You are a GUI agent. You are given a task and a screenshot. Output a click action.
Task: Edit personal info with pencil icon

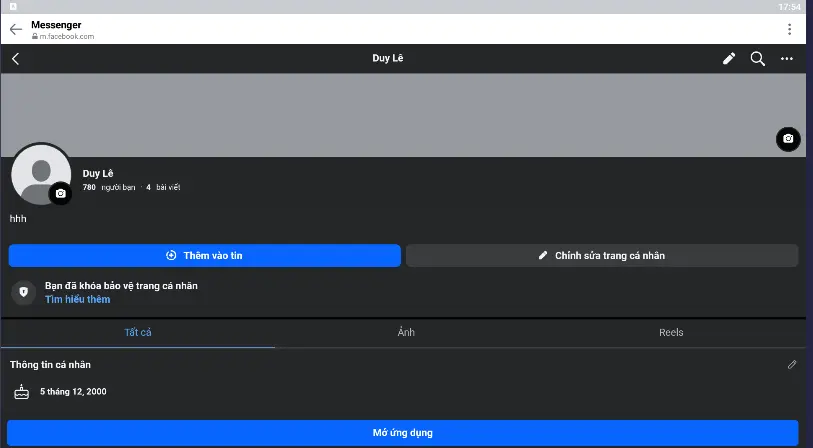[792, 365]
